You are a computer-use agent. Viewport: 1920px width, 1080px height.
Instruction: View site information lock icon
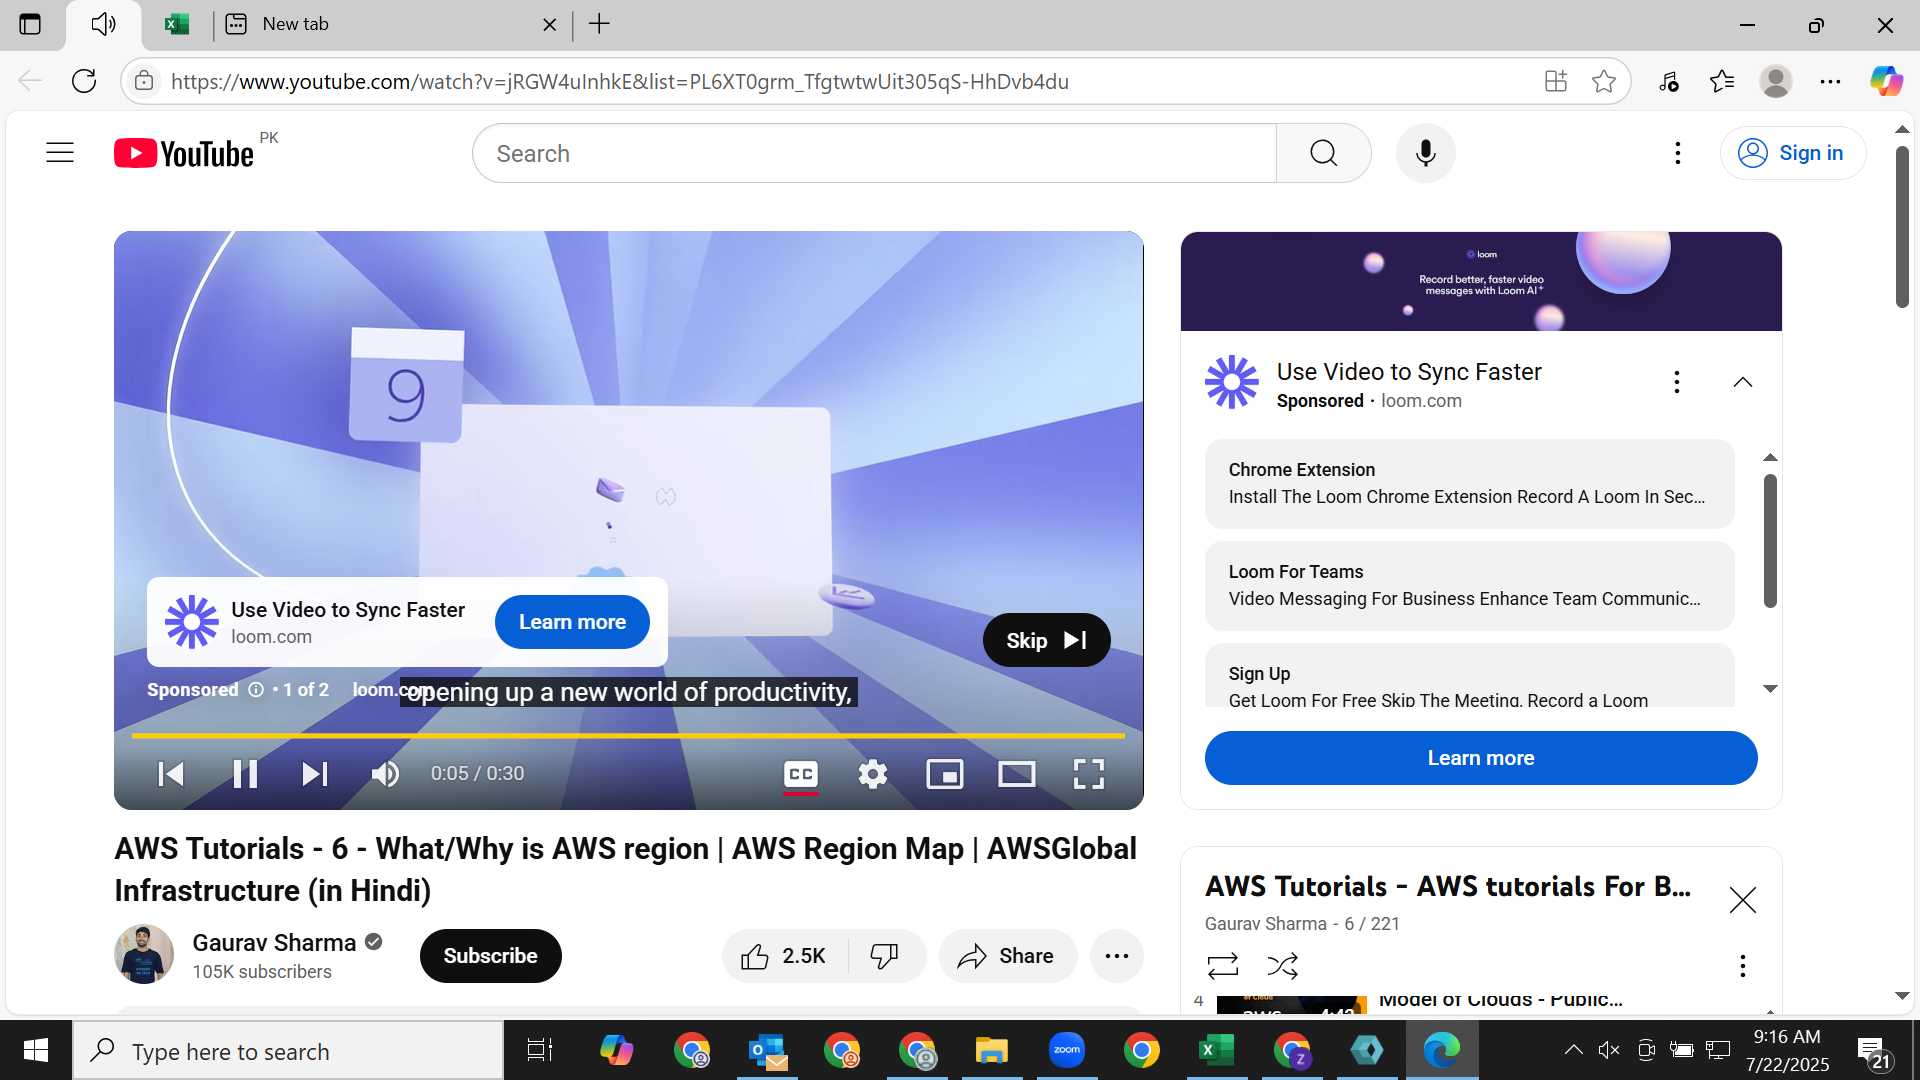(x=144, y=81)
